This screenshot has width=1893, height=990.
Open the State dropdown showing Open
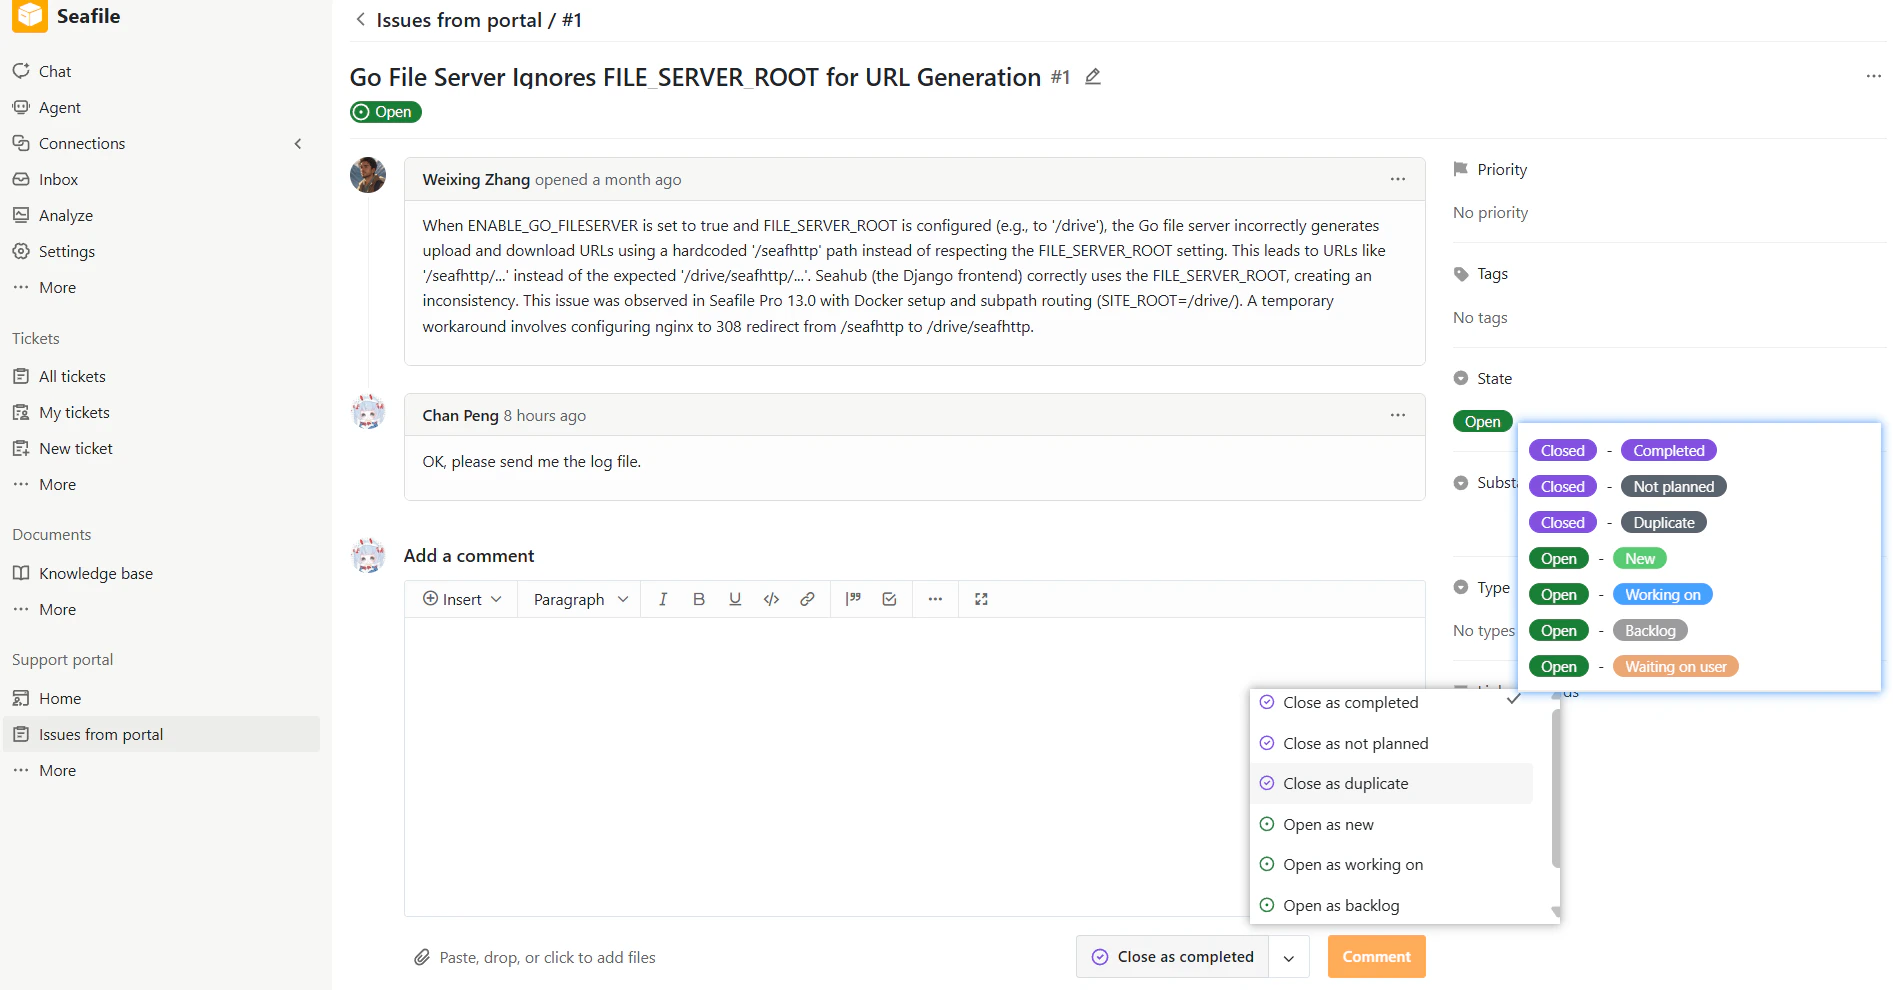coord(1482,421)
